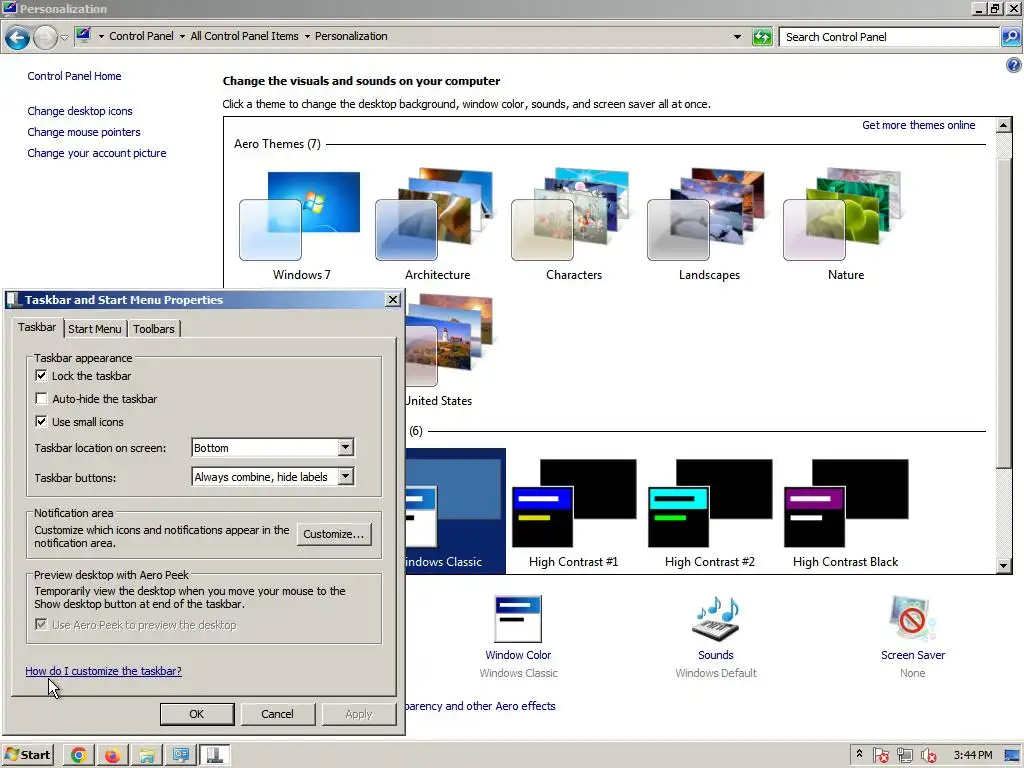Close the Taskbar Properties dialog
The height and width of the screenshot is (768, 1024).
click(x=392, y=300)
